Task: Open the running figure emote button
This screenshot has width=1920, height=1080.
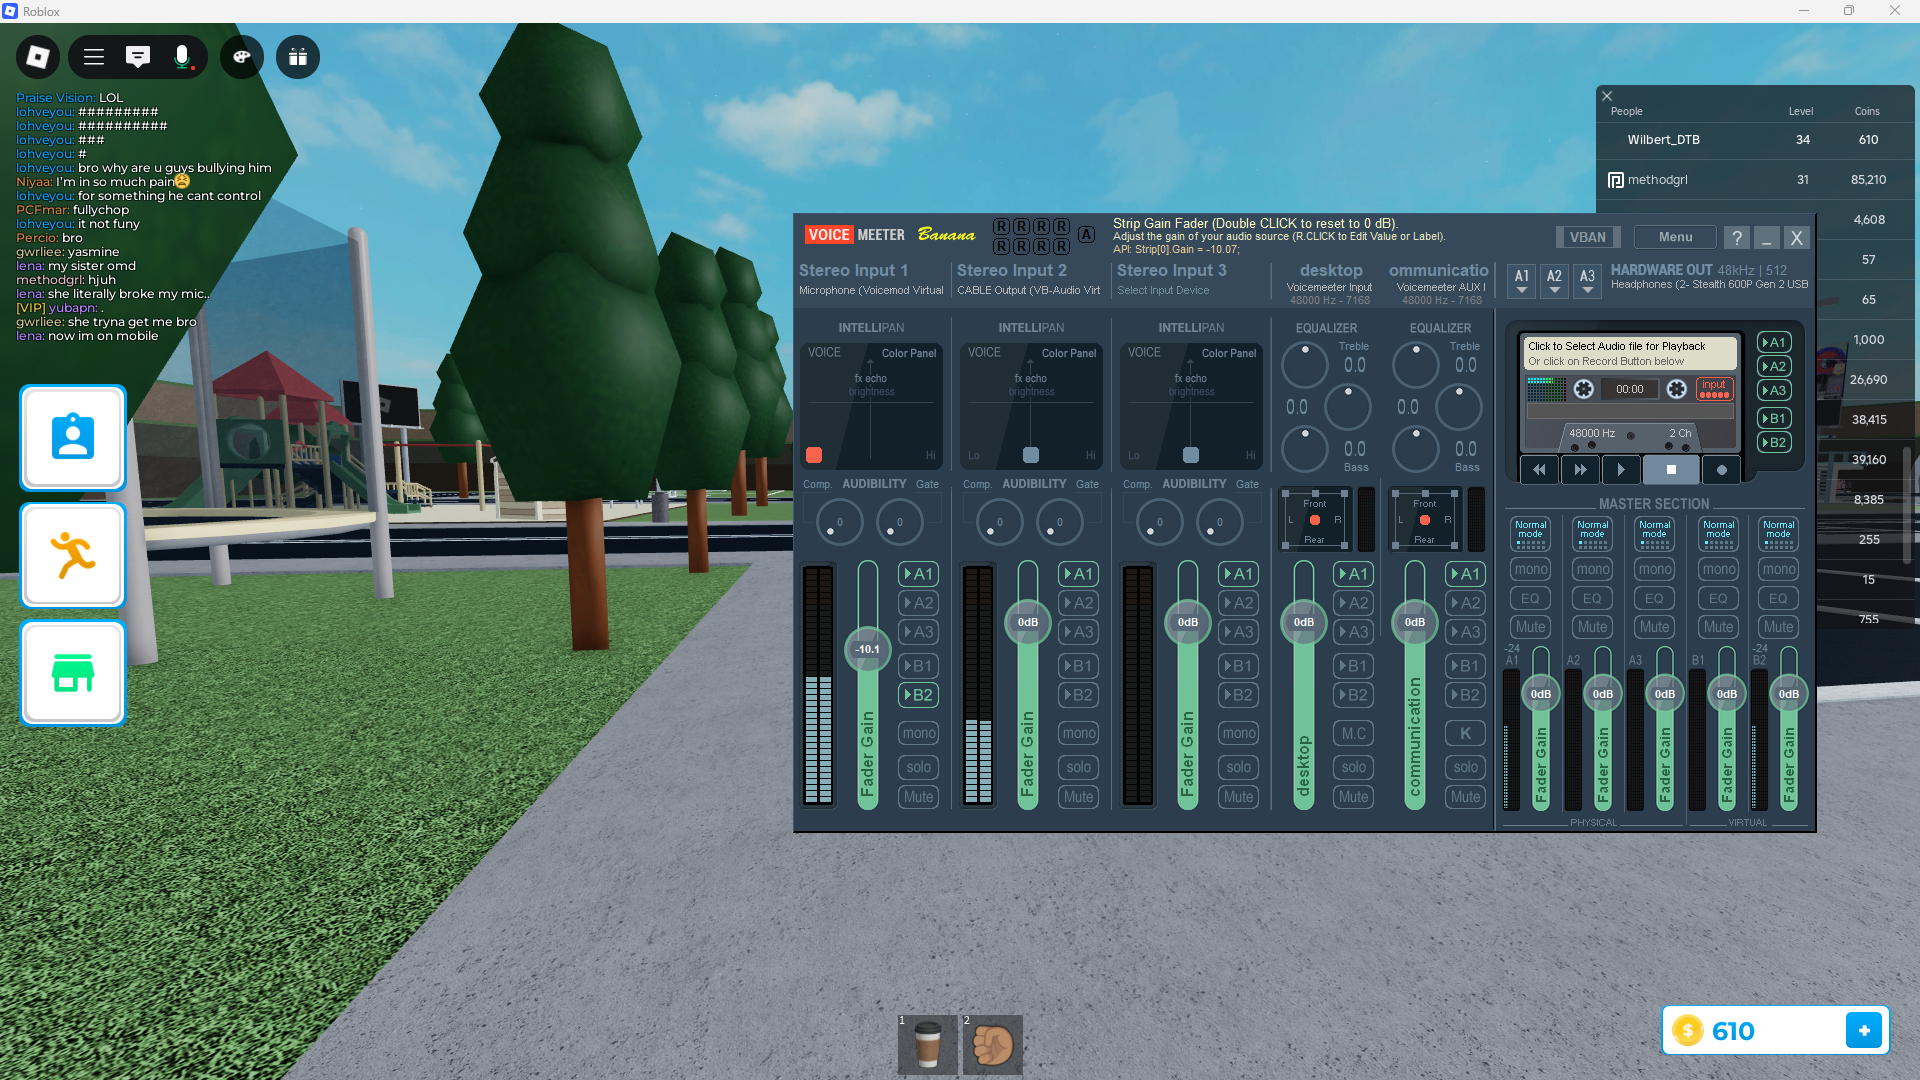Action: pos(73,555)
